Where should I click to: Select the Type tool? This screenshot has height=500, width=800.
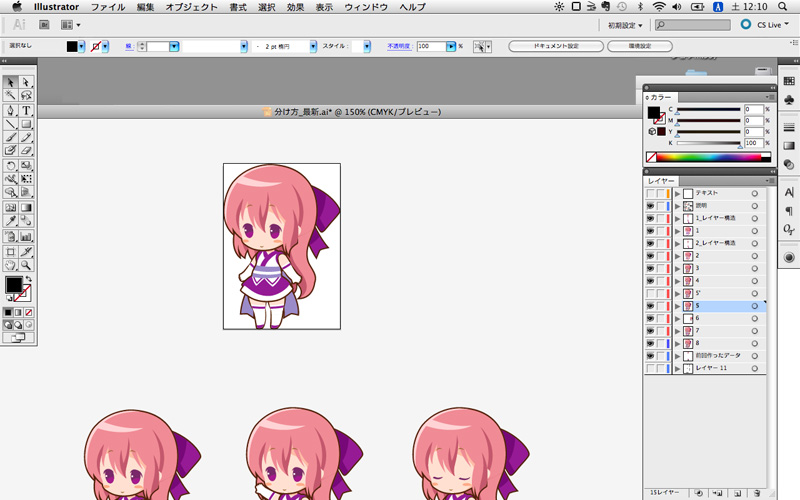pyautogui.click(x=26, y=110)
